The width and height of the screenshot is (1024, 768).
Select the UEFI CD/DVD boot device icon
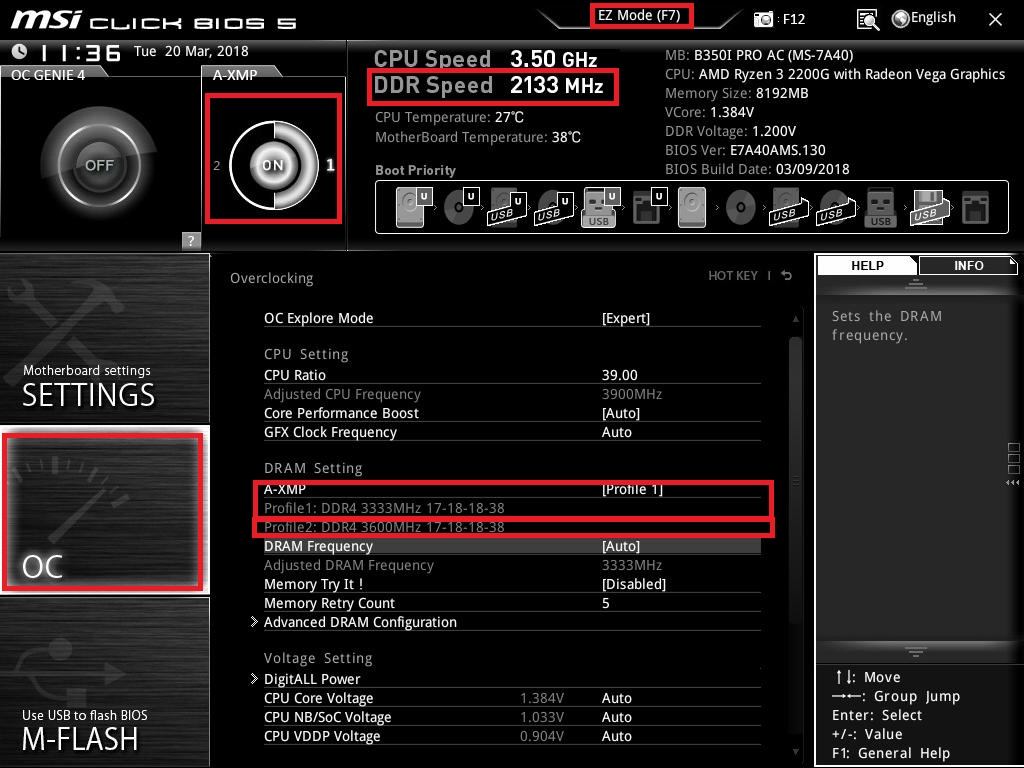(461, 207)
